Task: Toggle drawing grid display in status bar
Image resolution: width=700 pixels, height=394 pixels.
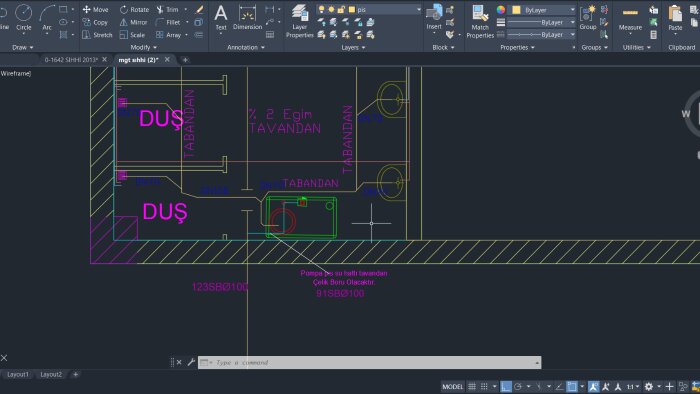Action: click(472, 386)
